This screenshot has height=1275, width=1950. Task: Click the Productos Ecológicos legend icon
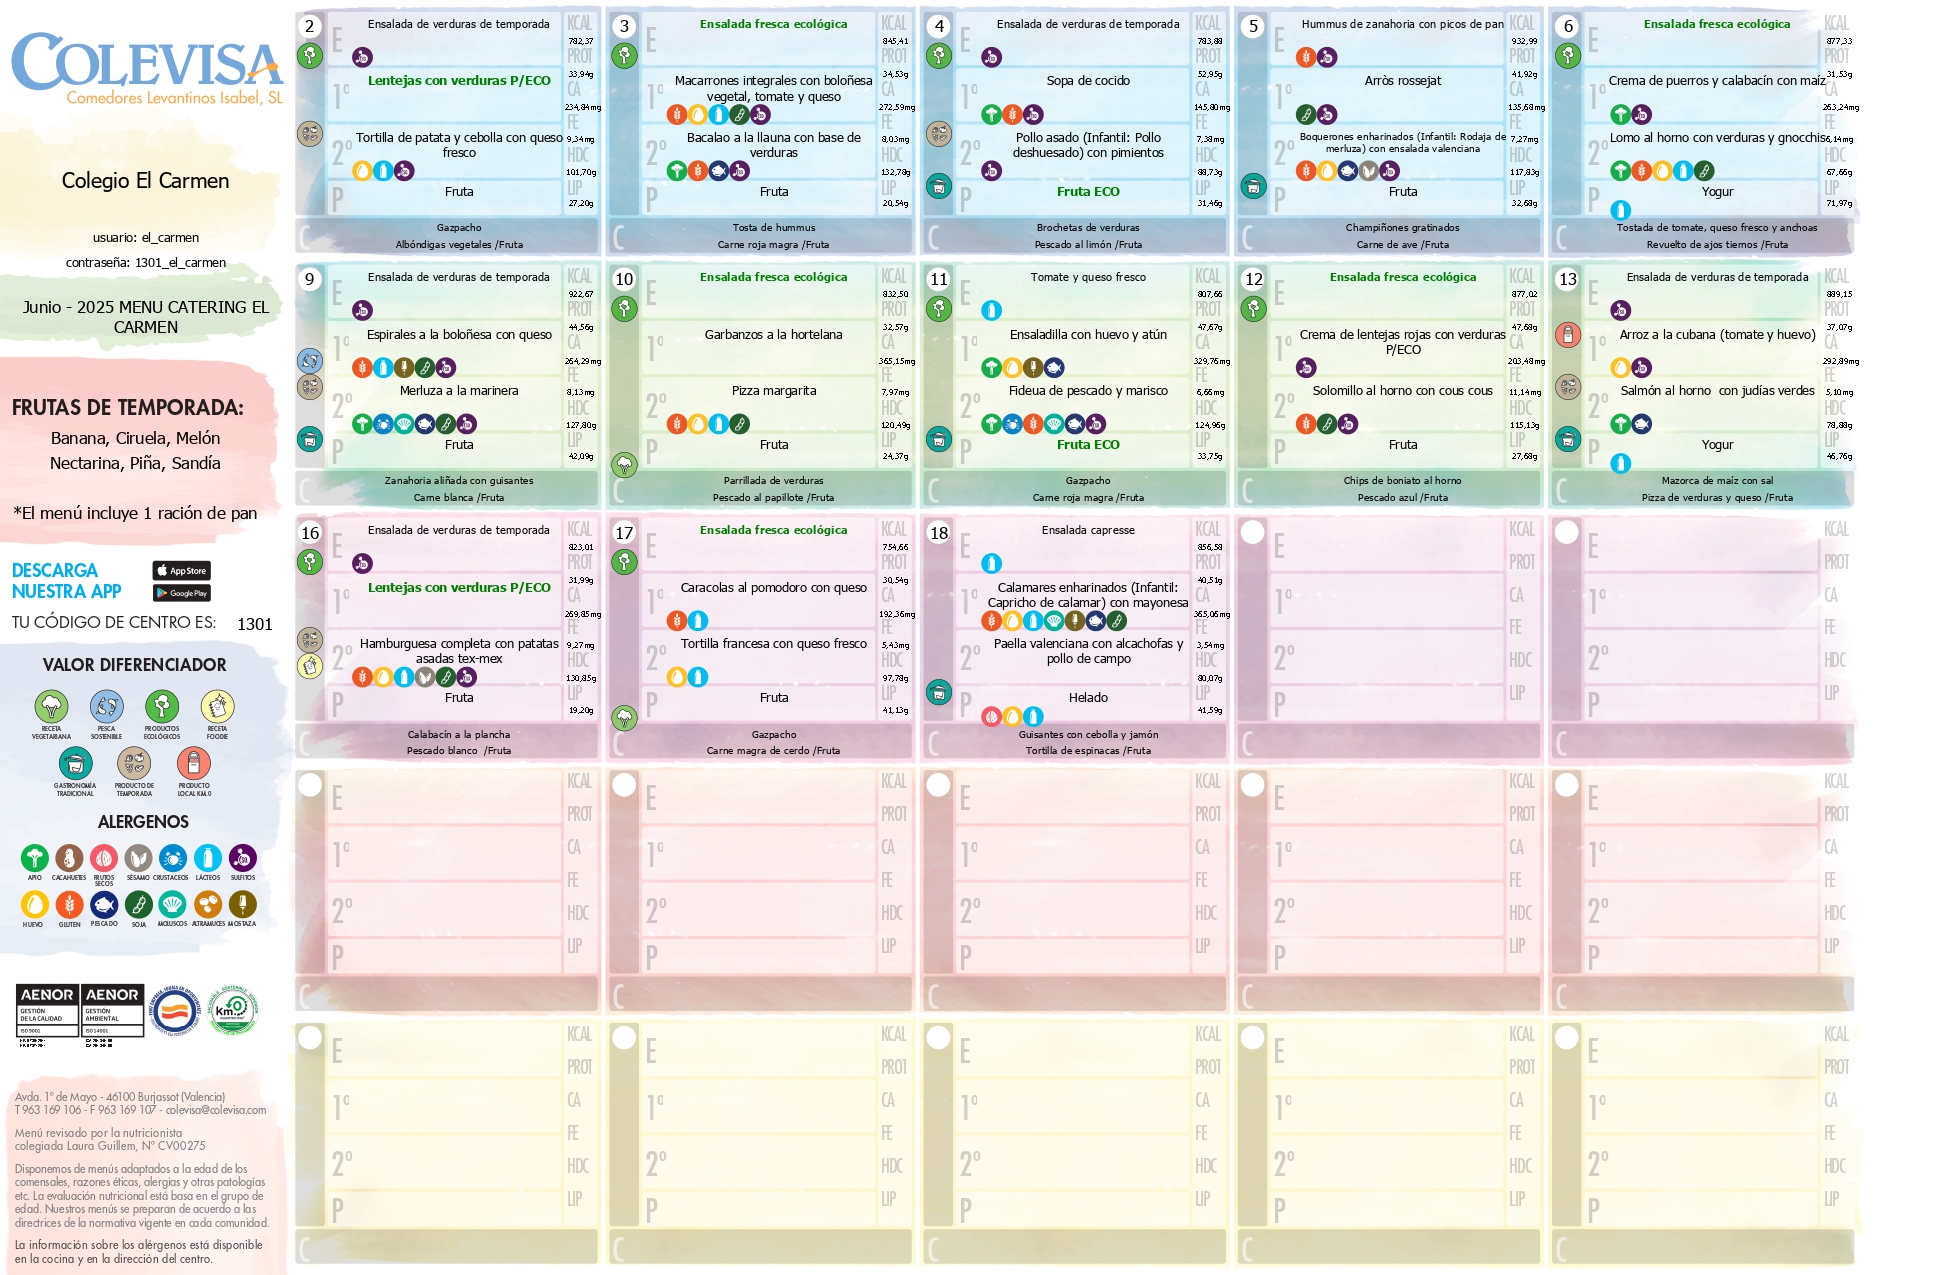(162, 707)
